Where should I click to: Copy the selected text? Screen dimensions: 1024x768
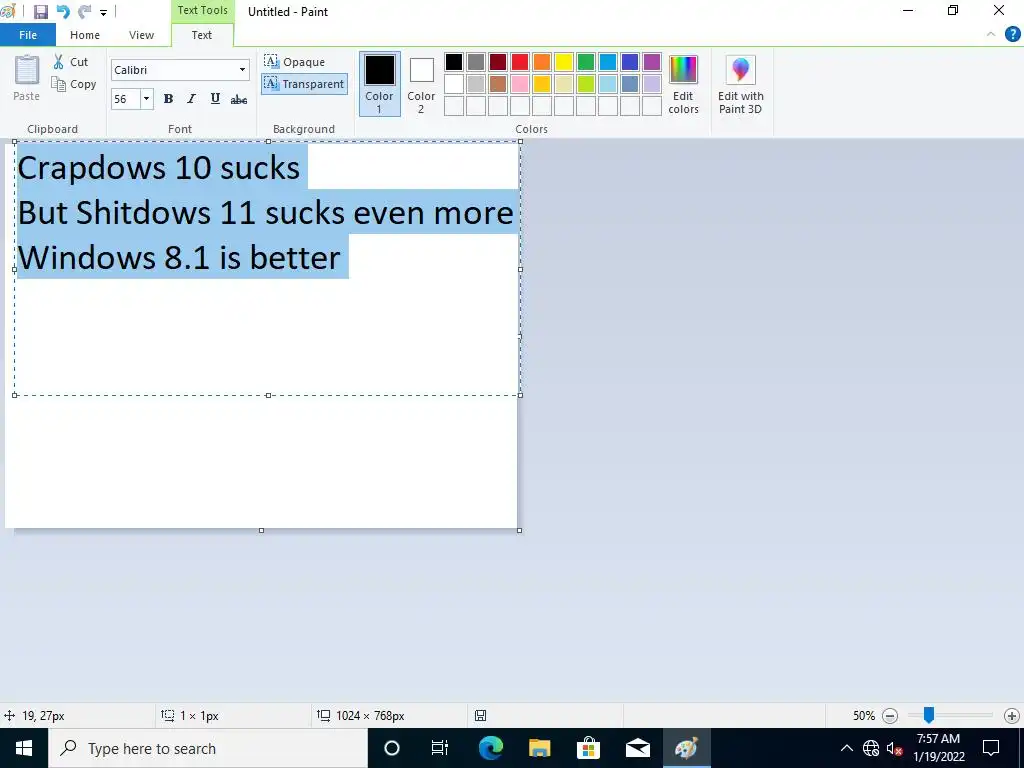coord(74,84)
